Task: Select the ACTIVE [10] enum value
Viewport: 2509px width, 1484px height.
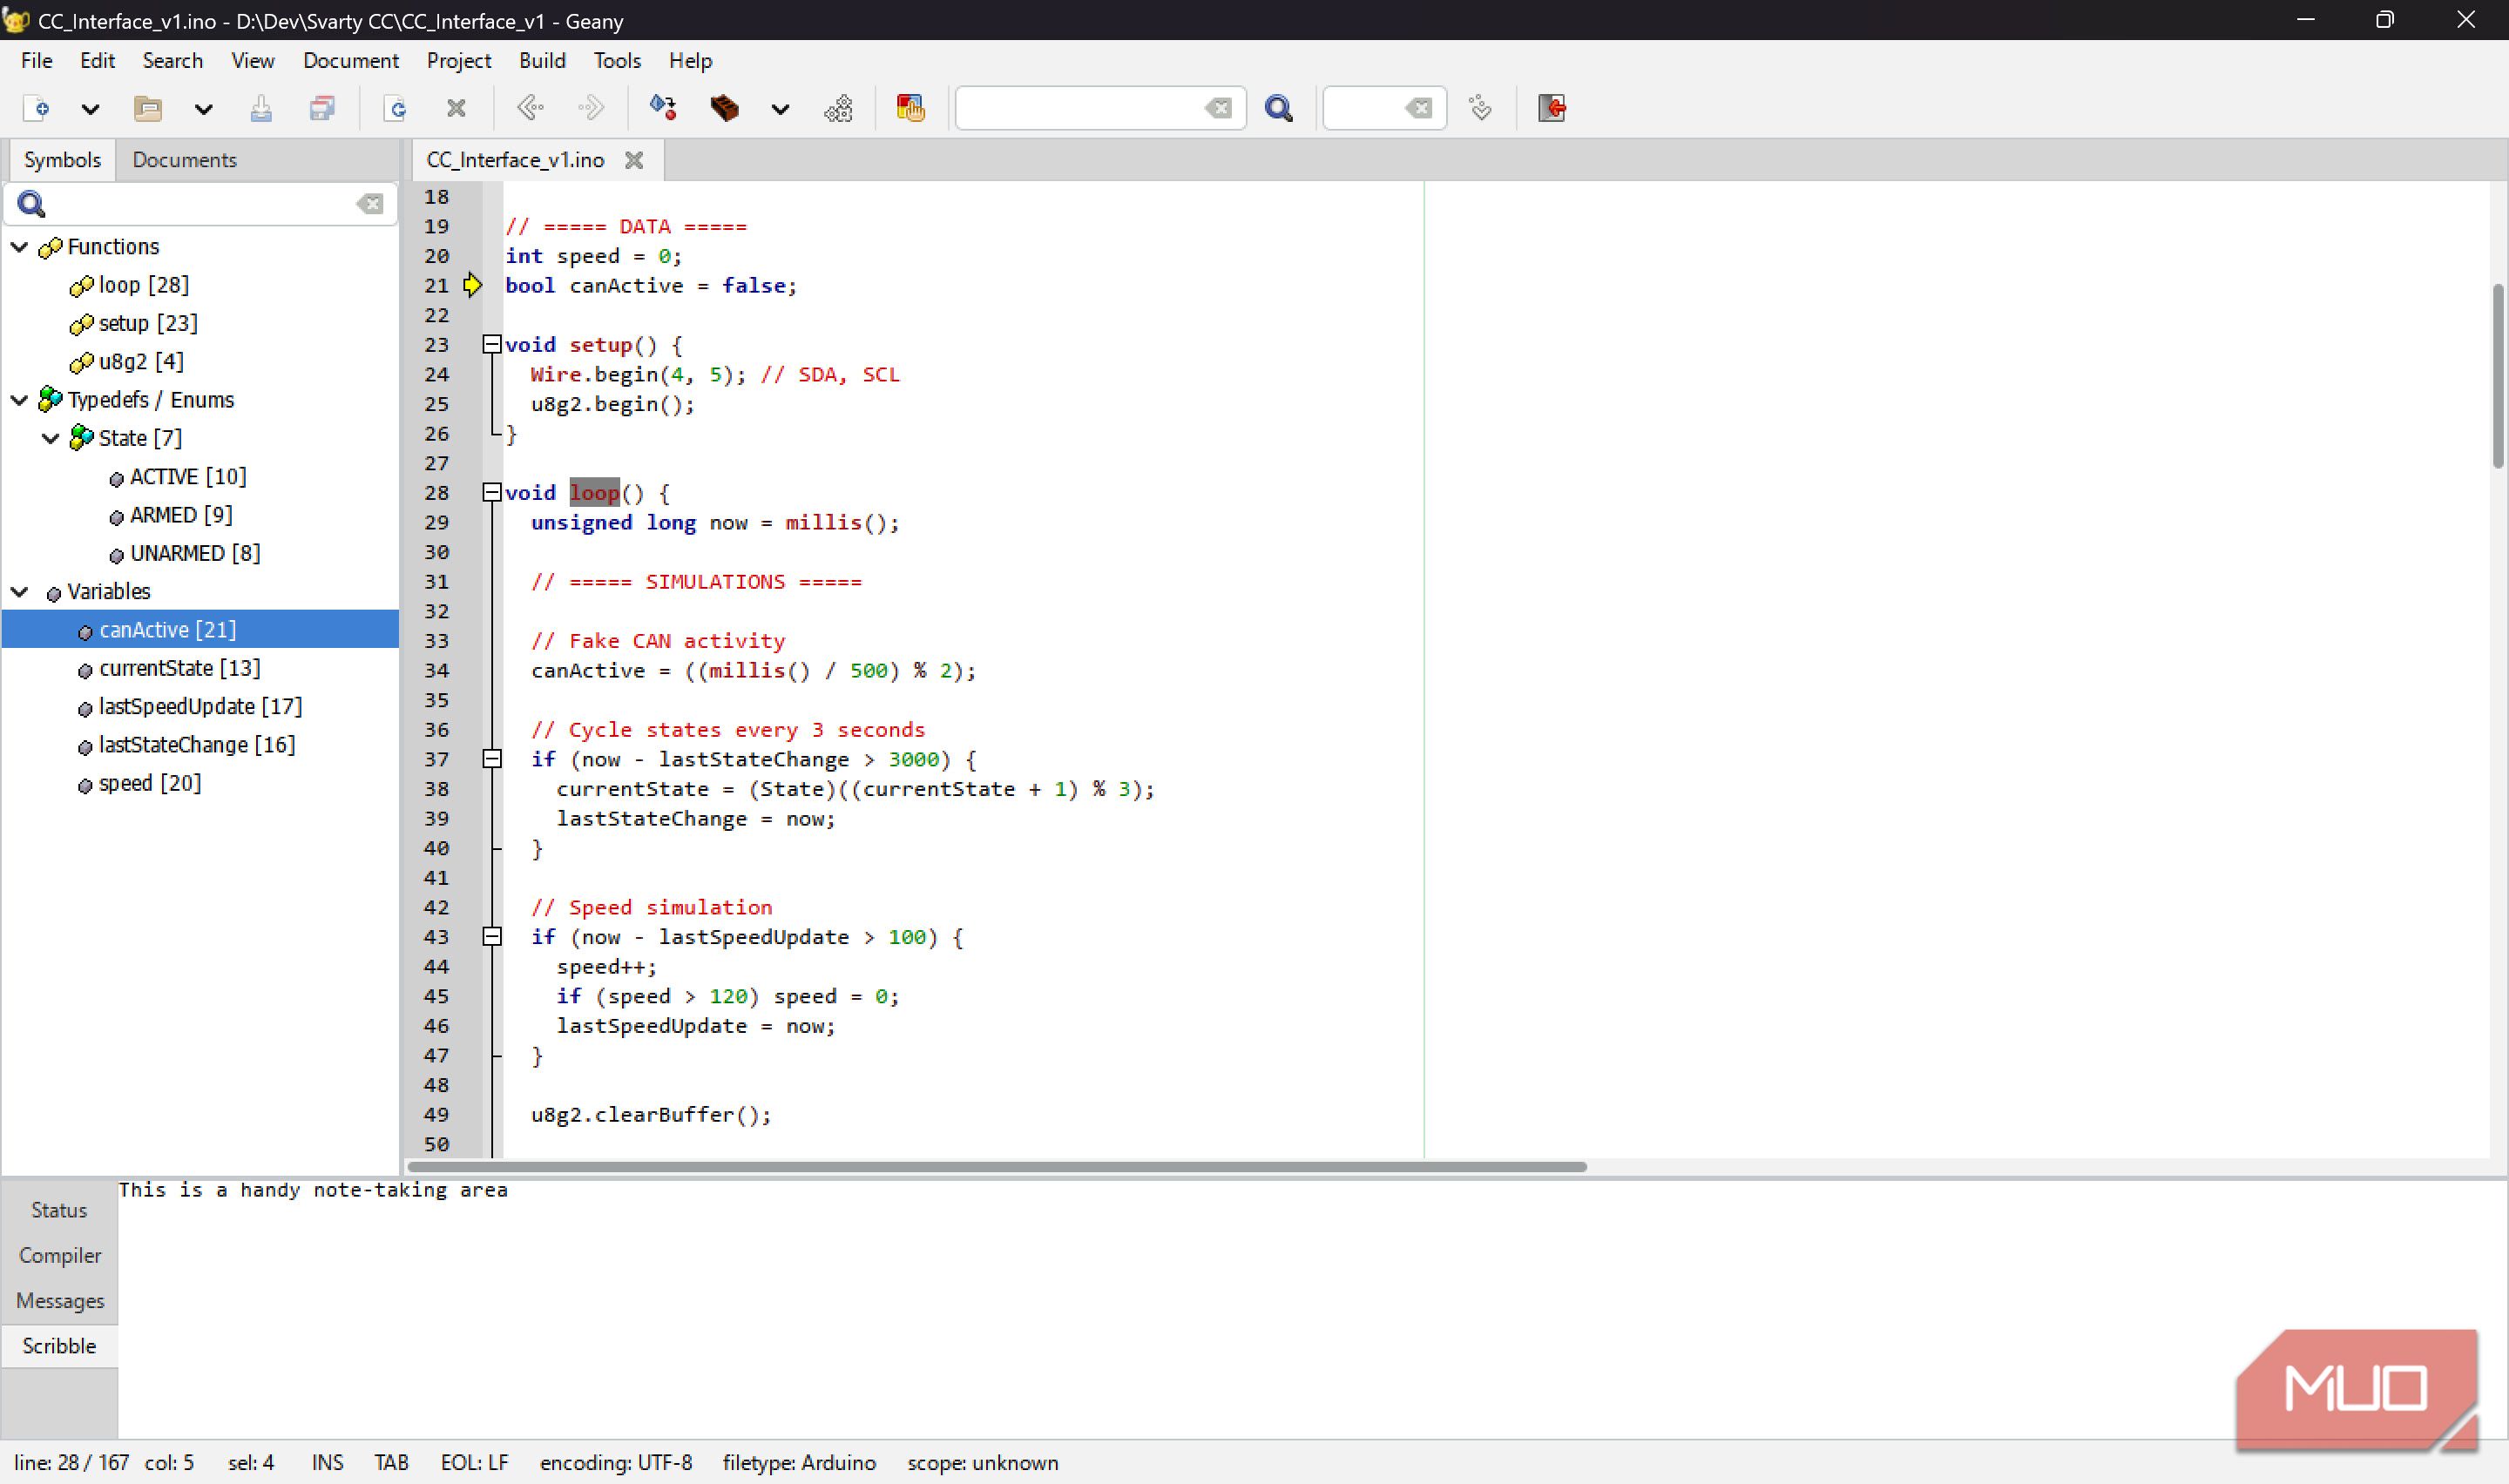Action: pyautogui.click(x=187, y=477)
